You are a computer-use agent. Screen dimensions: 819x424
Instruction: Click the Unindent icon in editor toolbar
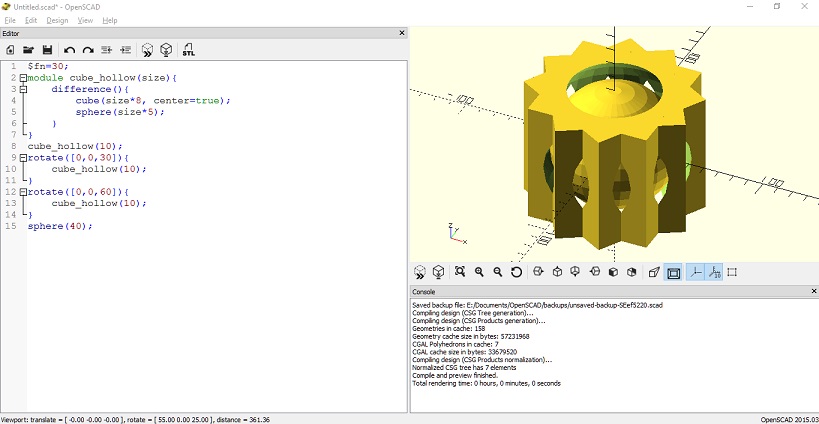tap(107, 50)
